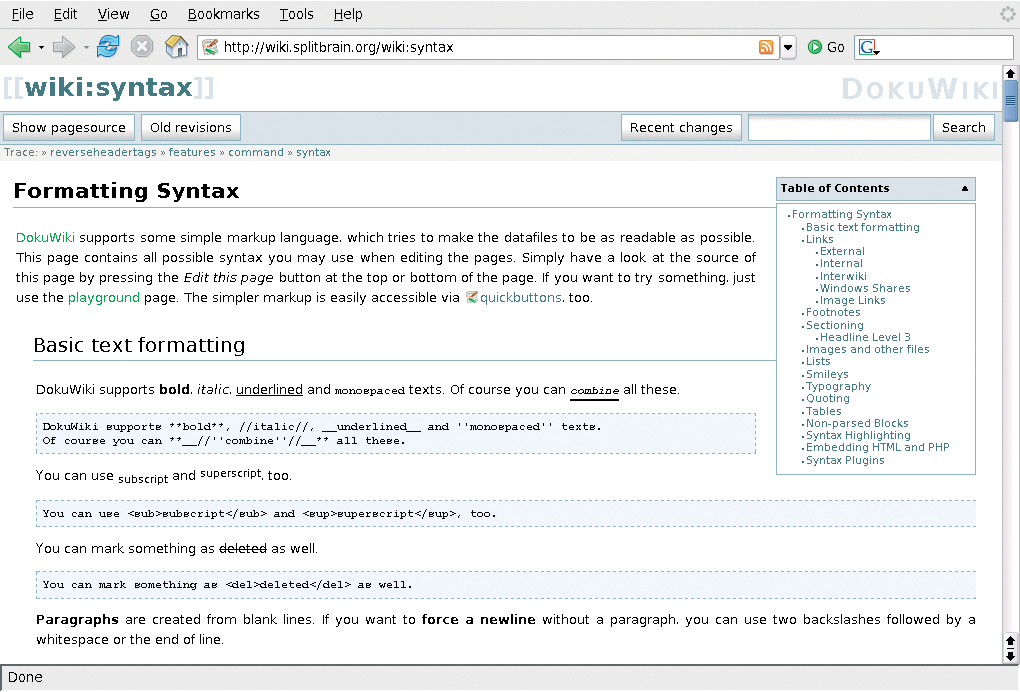The width and height of the screenshot is (1020, 692).
Task: Jump to Internal in the contents
Action: point(841,263)
